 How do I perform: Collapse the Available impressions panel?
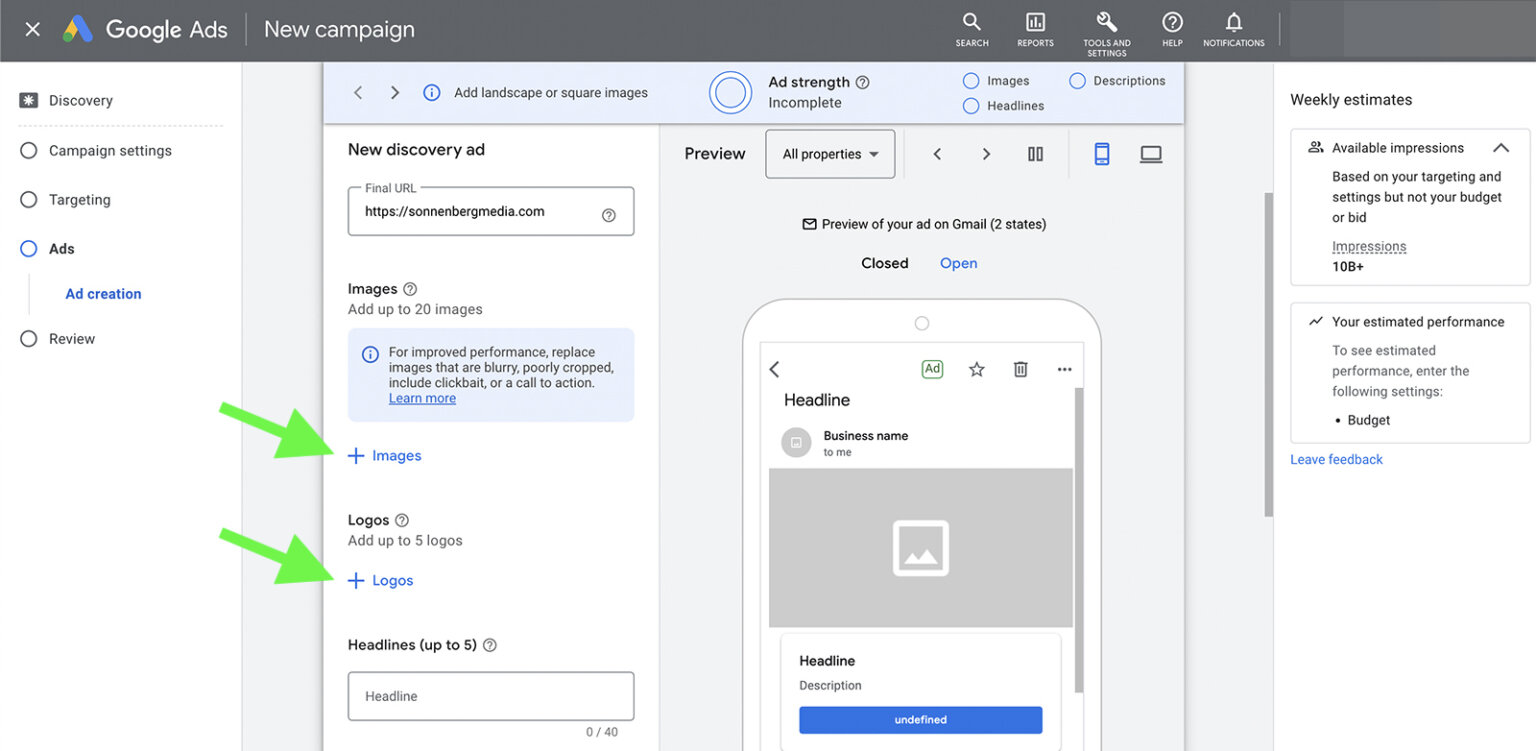click(x=1501, y=147)
